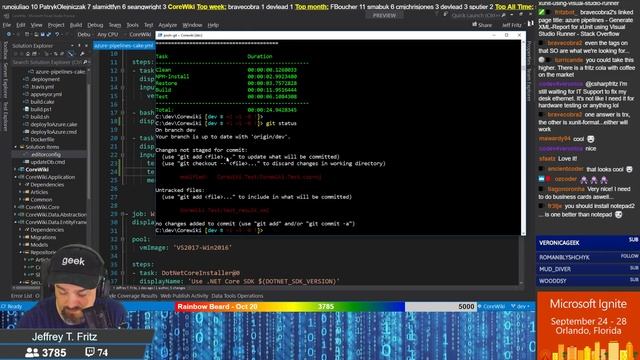The image size is (640, 360).
Task: Open the Help menu
Action: 213,25
